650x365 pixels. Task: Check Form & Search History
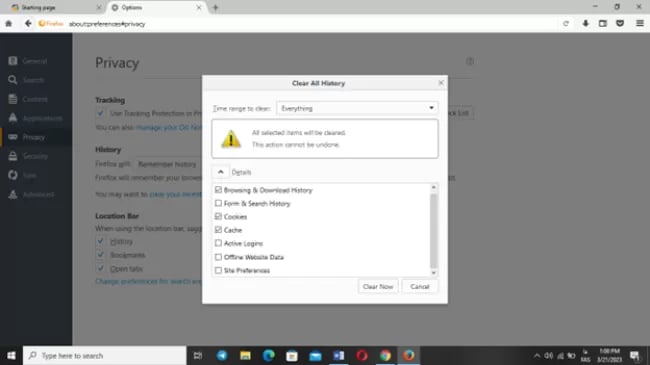click(x=218, y=203)
